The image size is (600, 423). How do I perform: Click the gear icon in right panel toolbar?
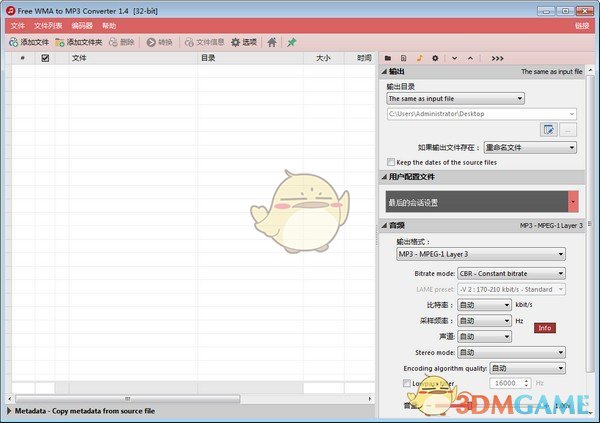click(x=435, y=58)
